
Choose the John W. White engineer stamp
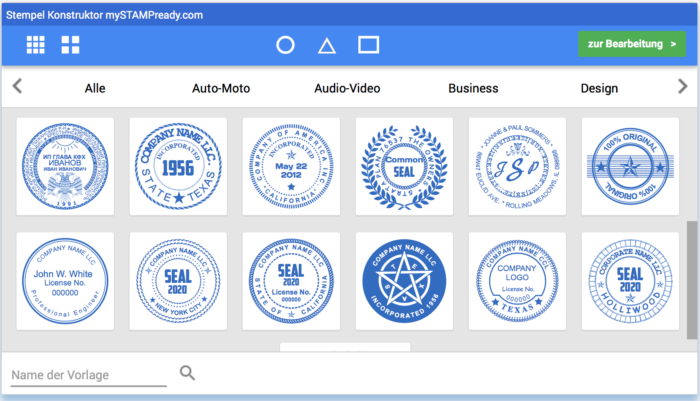pos(65,281)
